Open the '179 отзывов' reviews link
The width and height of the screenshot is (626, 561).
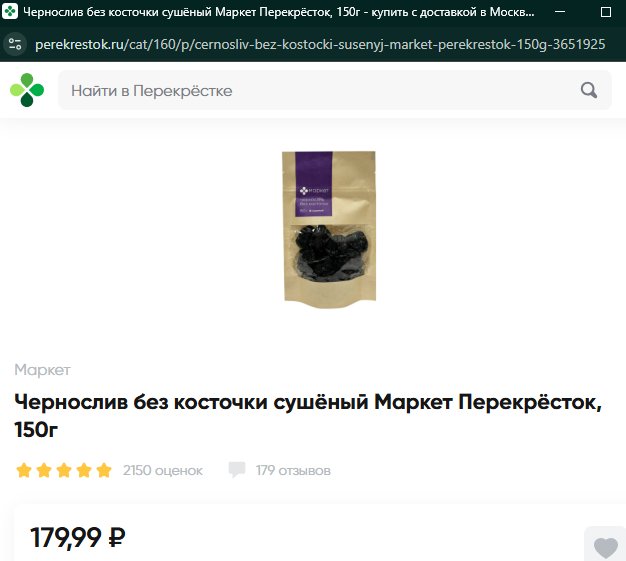(x=293, y=470)
